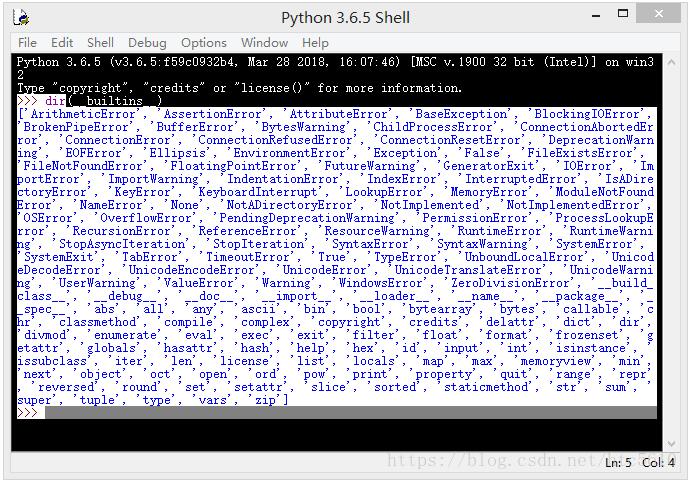Click 'AssertionError' in the output

tap(213, 114)
